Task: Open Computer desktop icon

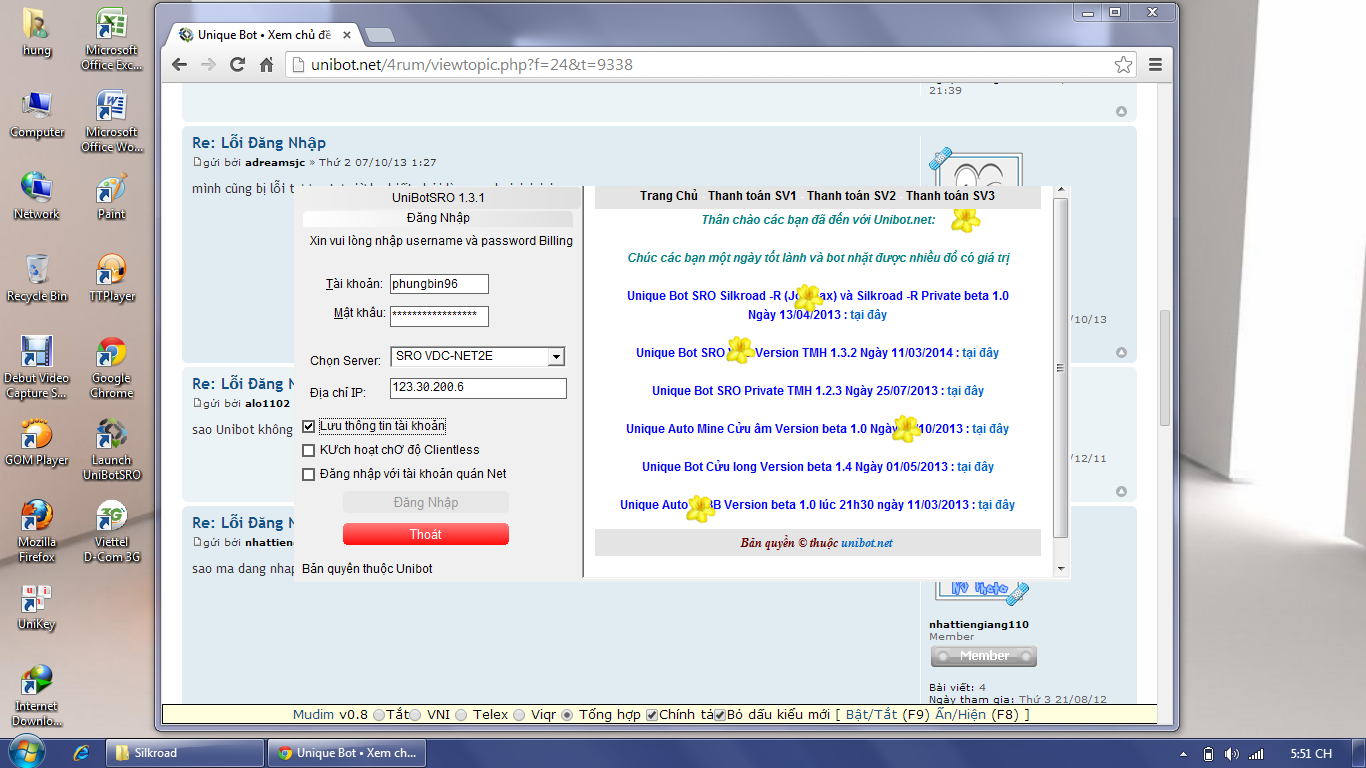Action: [x=37, y=114]
